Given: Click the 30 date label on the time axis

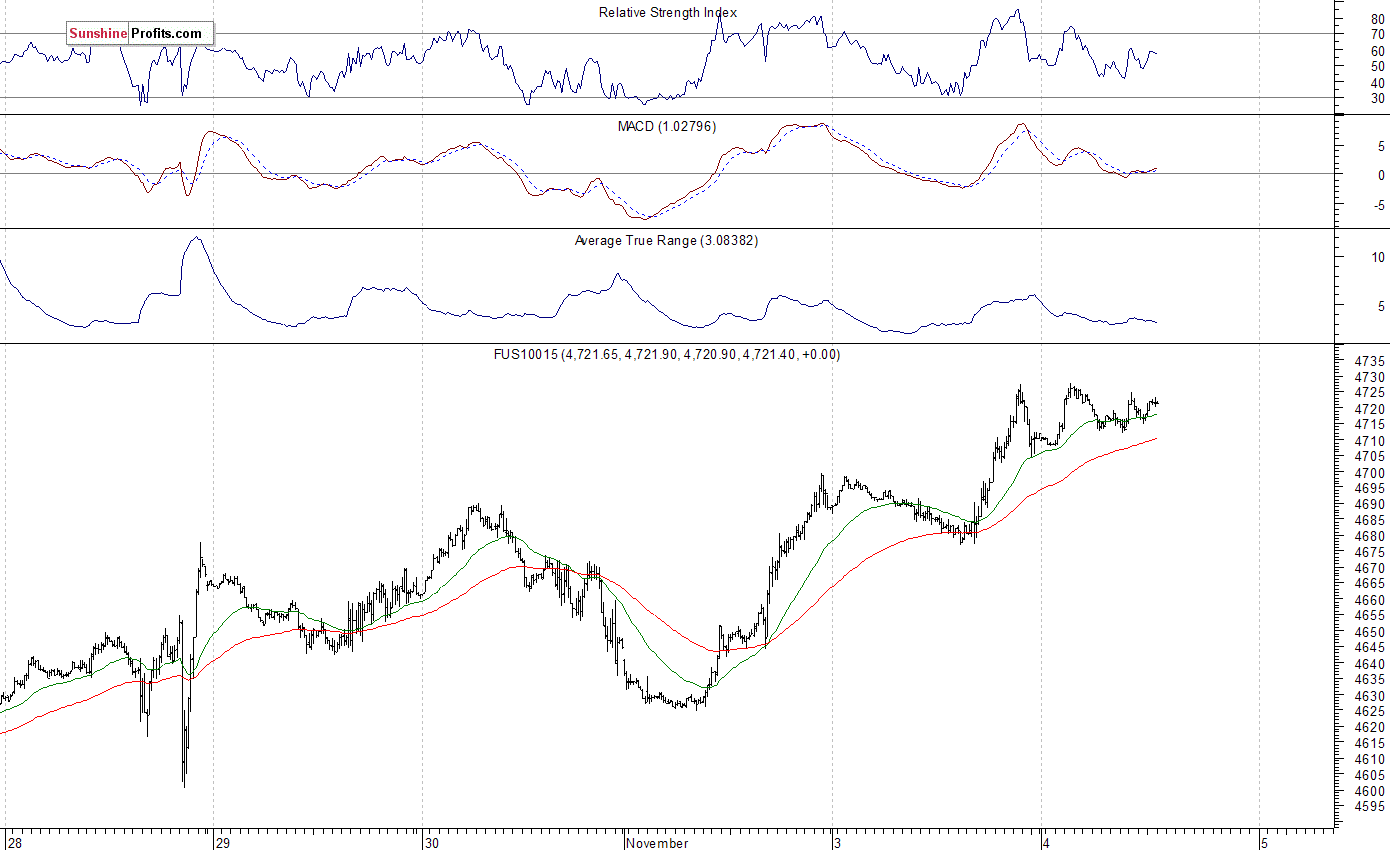Looking at the screenshot, I should point(432,843).
